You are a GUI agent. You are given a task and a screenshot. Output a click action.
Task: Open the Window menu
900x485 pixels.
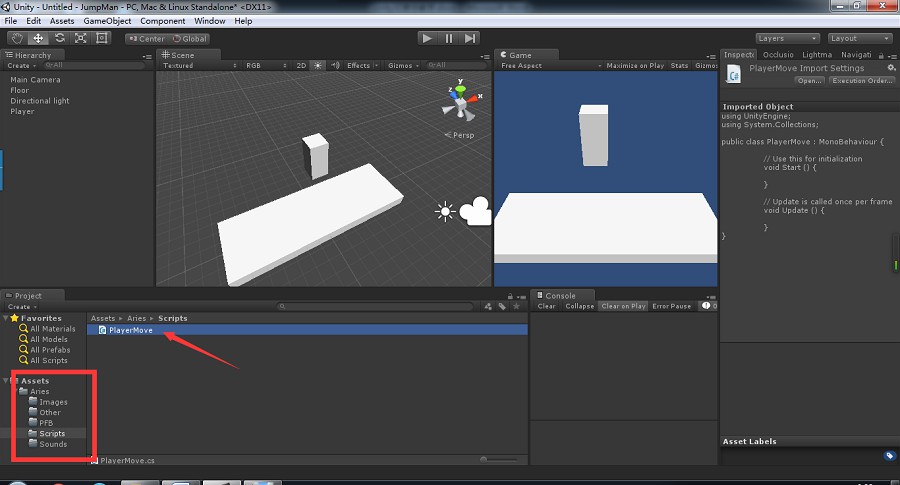tap(210, 21)
